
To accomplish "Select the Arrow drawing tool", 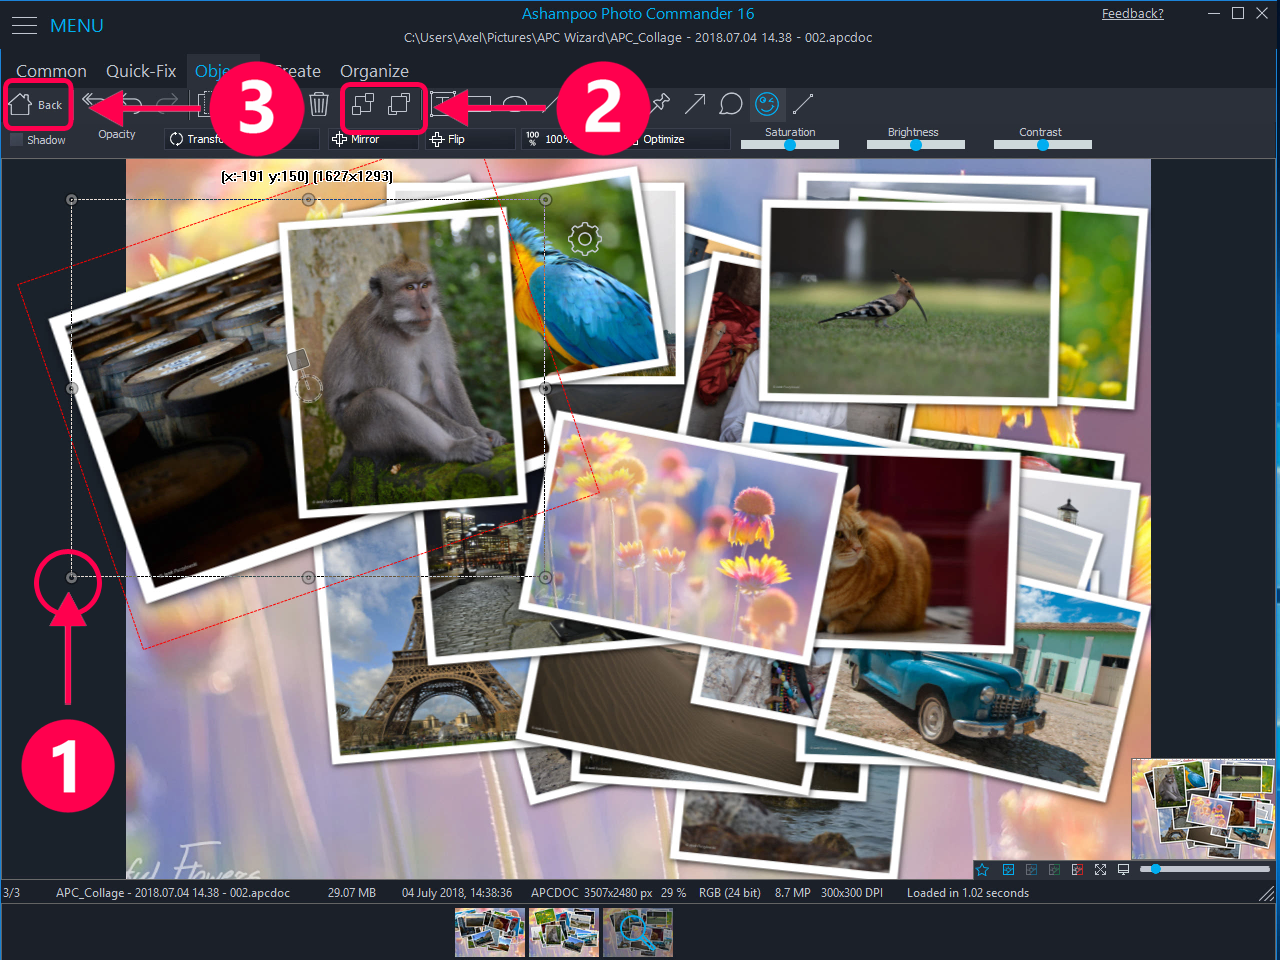I will click(x=695, y=104).
